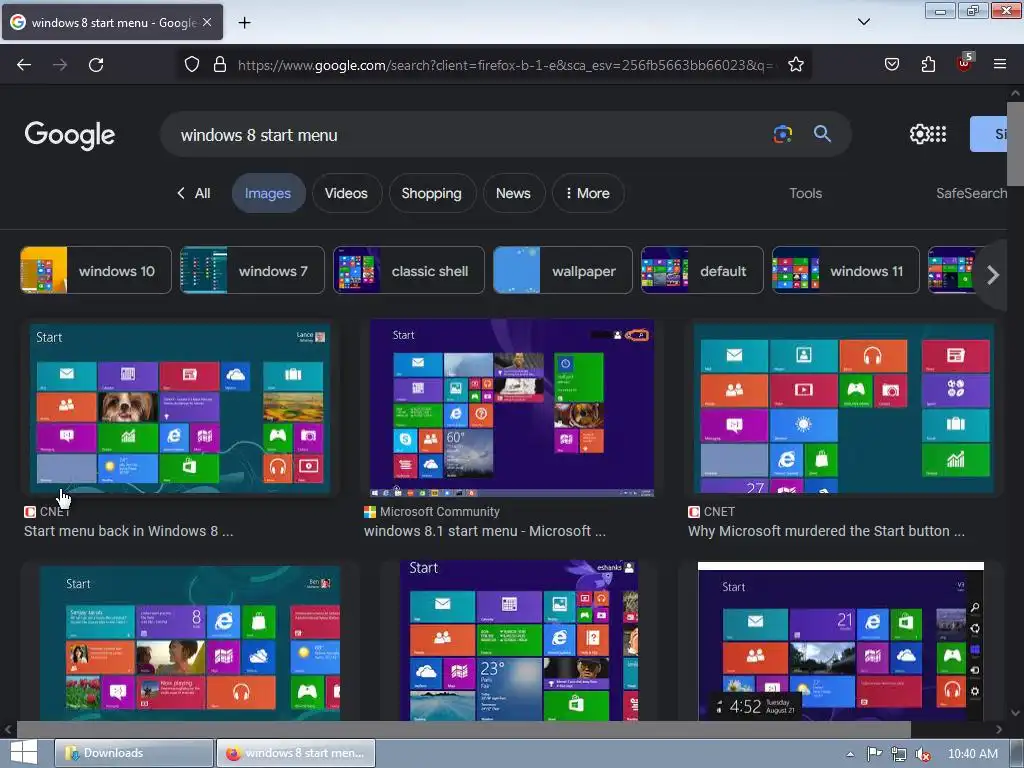
Task: Open the CNET murdered Start button image
Action: [x=843, y=408]
